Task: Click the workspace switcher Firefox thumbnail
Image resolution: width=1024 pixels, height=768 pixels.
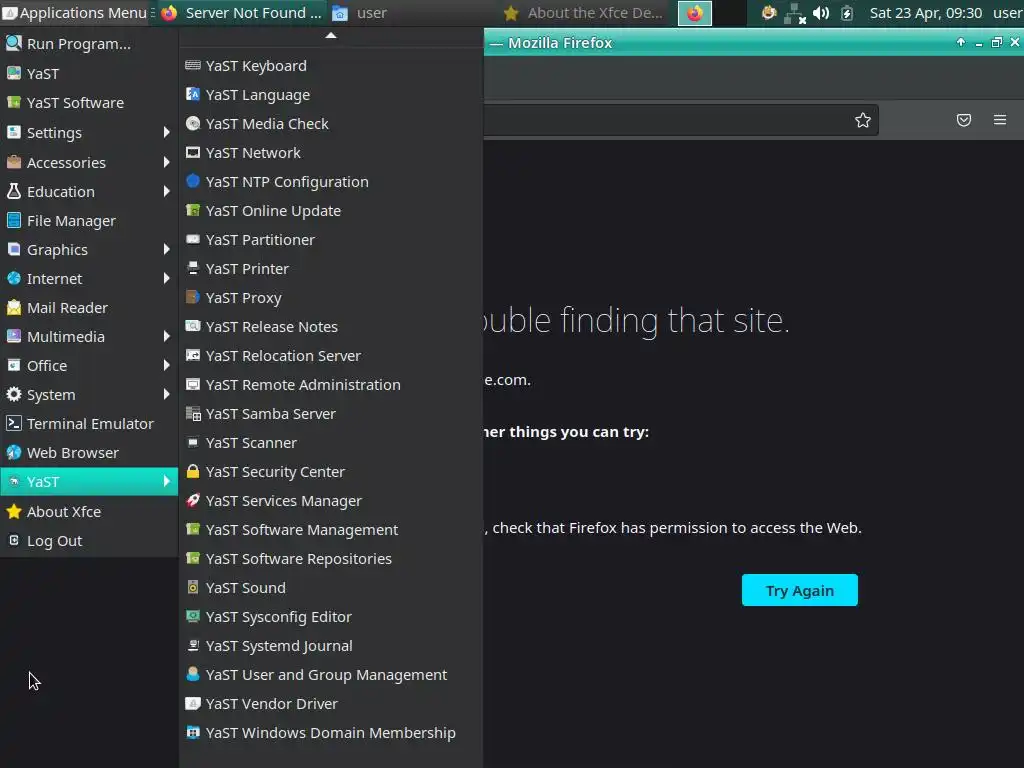Action: [x=695, y=13]
